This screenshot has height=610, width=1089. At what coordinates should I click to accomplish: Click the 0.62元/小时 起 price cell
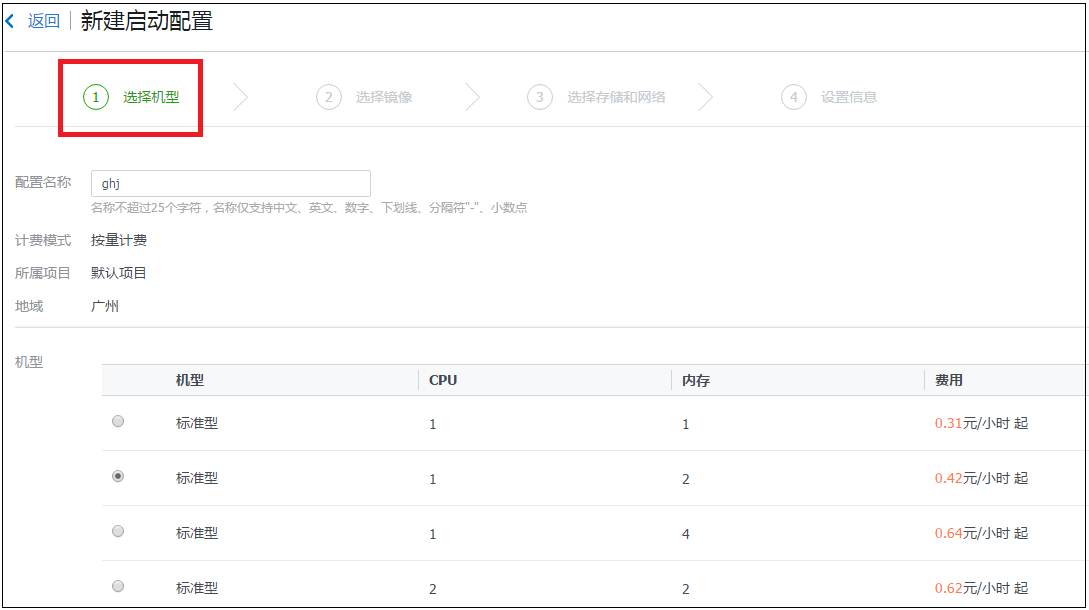point(981,588)
